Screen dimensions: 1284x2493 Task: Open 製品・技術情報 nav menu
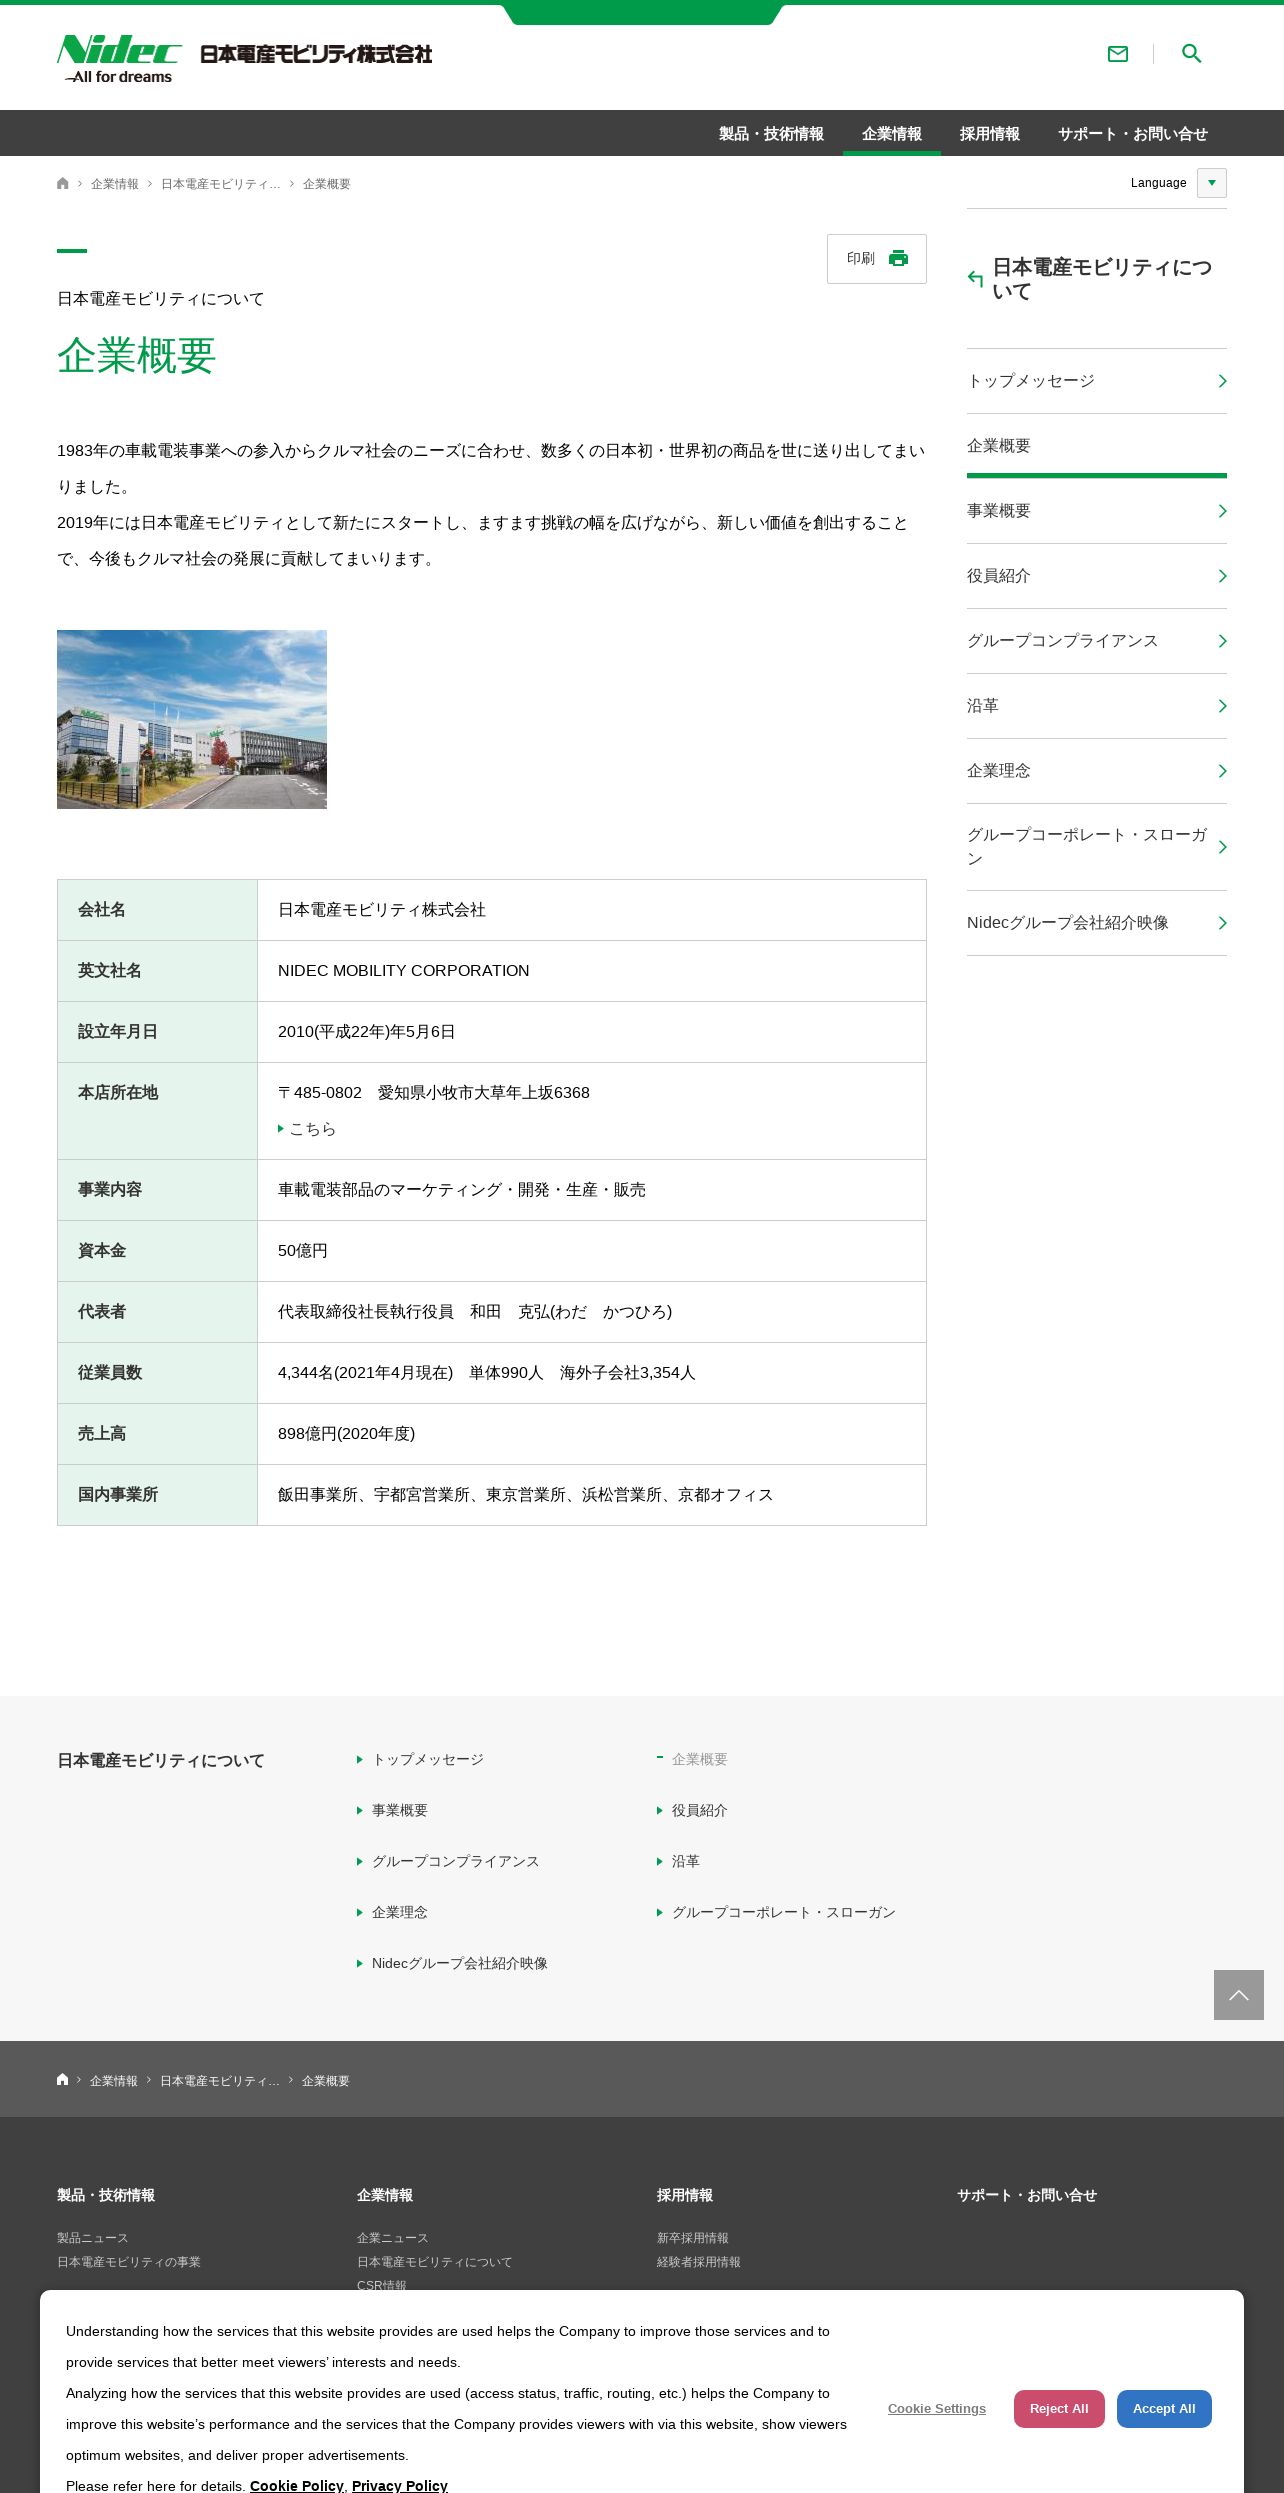pyautogui.click(x=771, y=134)
